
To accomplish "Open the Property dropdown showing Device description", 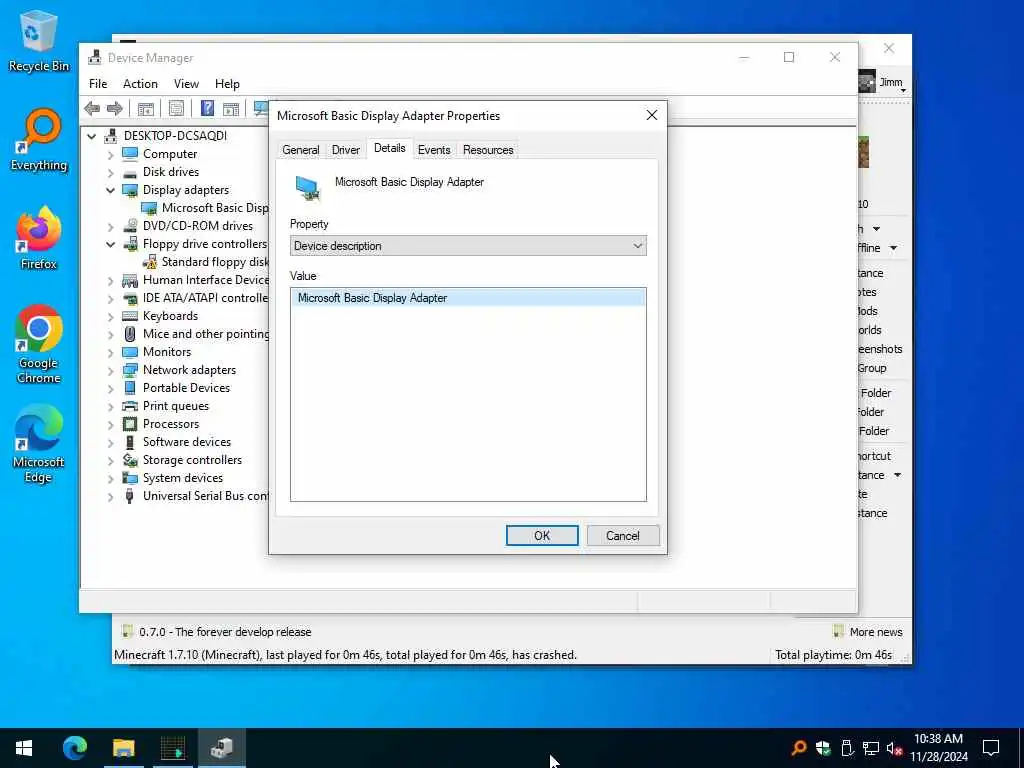I will point(468,246).
